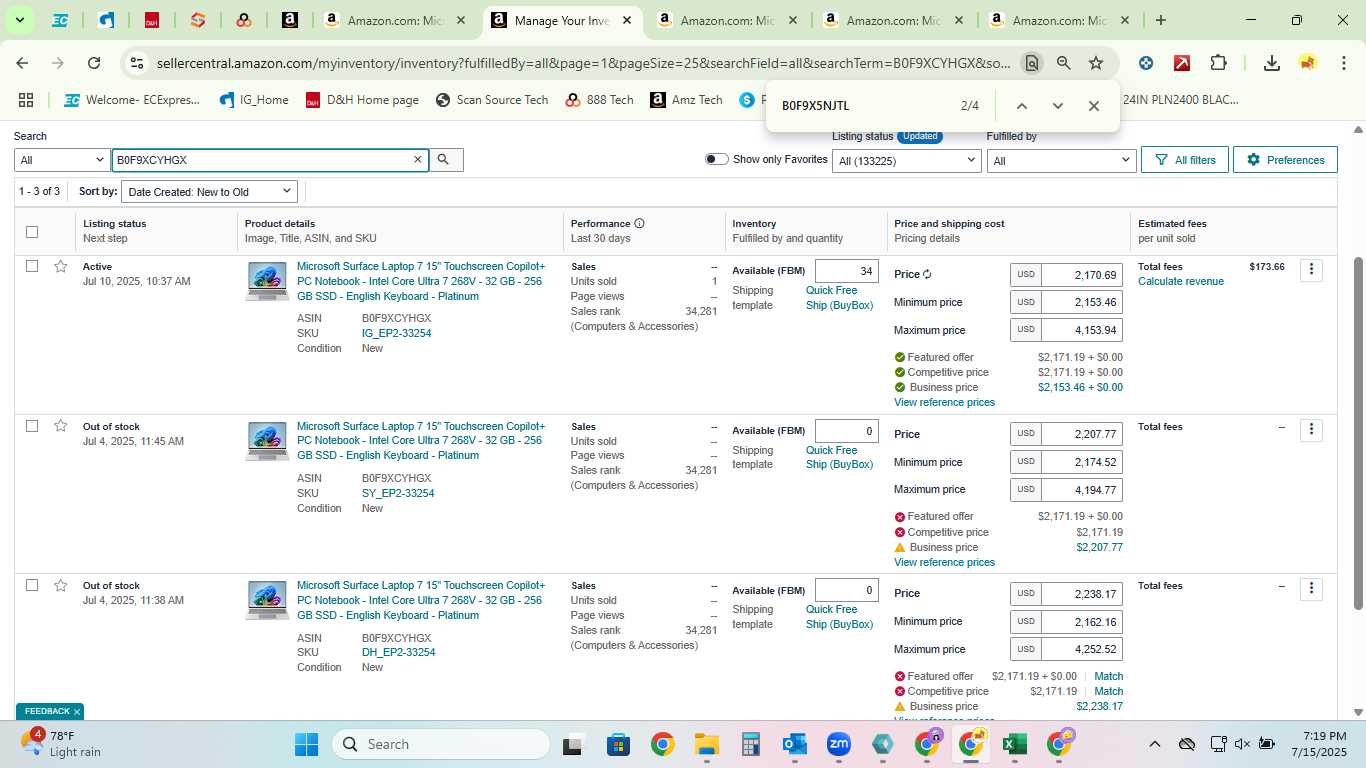
Task: Open Quick Free Ship (BuyBox) template on Active listing
Action: click(839, 298)
